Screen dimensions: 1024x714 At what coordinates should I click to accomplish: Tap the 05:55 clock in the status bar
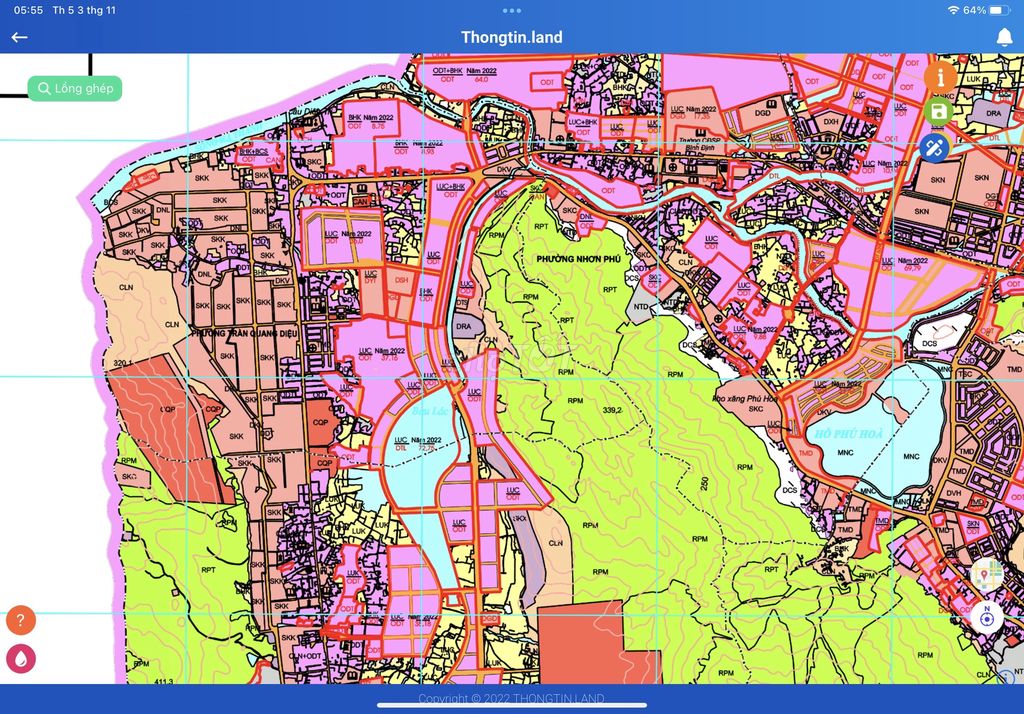coord(28,10)
